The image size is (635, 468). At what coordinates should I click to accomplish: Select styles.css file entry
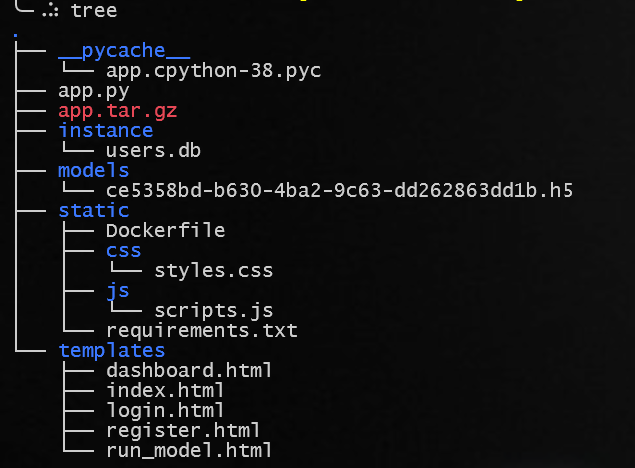pos(213,271)
